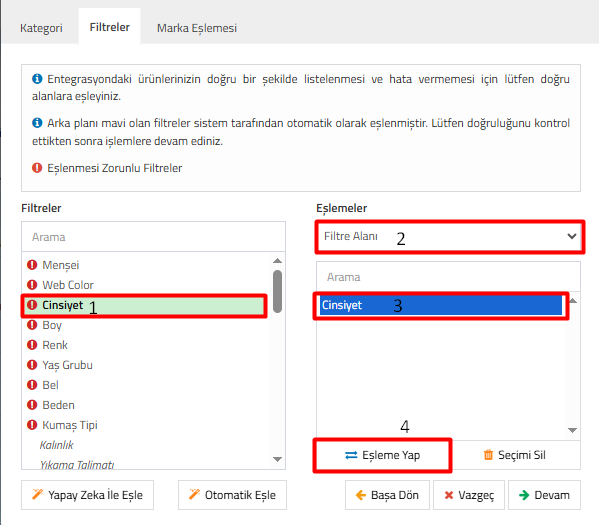Click the required icon beside Renk

[32, 345]
